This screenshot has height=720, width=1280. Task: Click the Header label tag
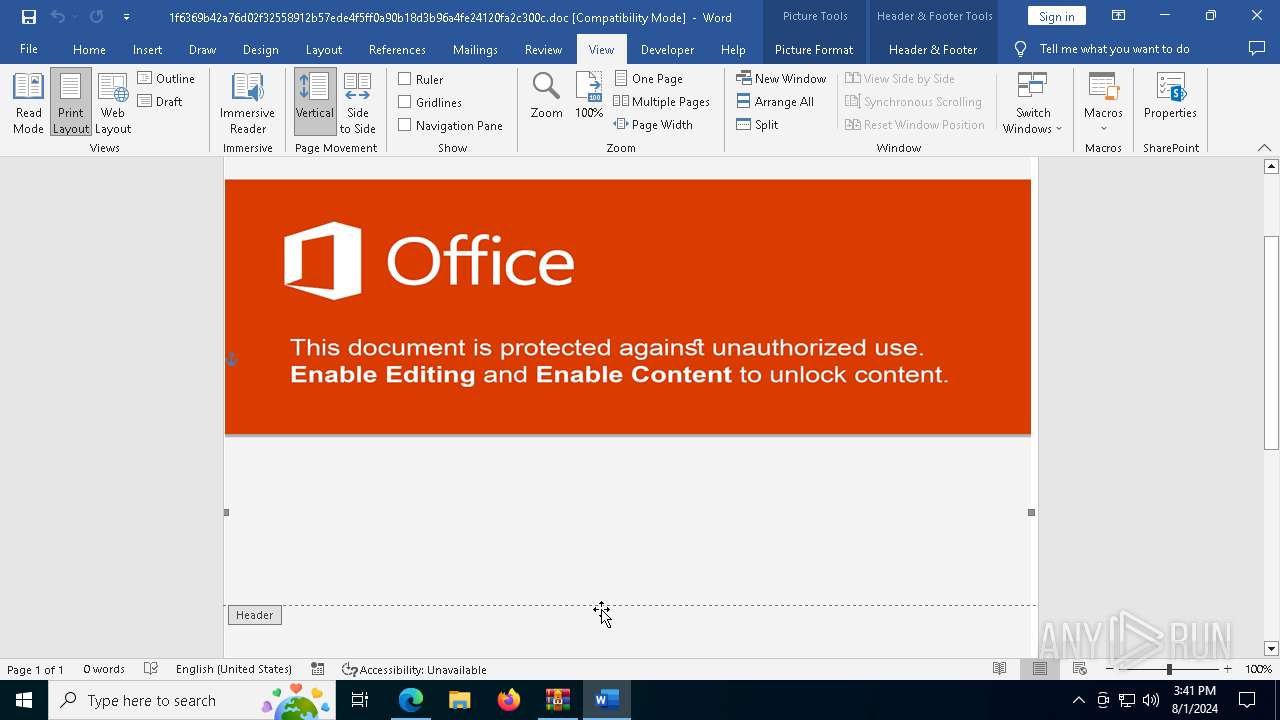(255, 615)
